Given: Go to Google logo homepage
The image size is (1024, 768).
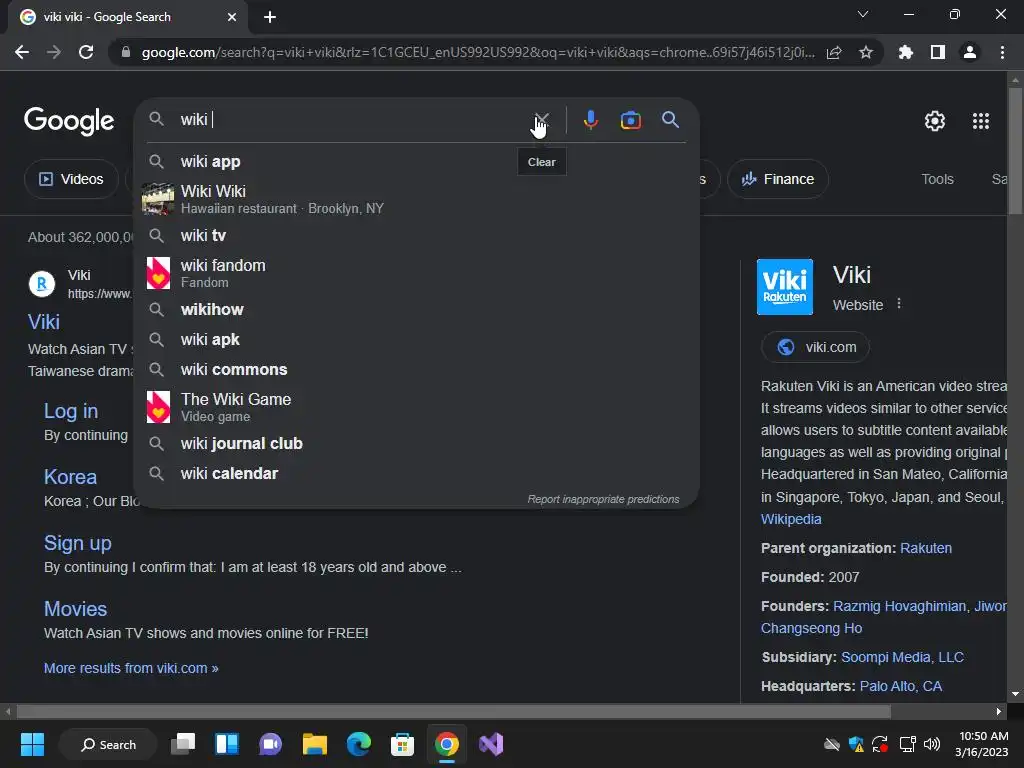Looking at the screenshot, I should (69, 121).
